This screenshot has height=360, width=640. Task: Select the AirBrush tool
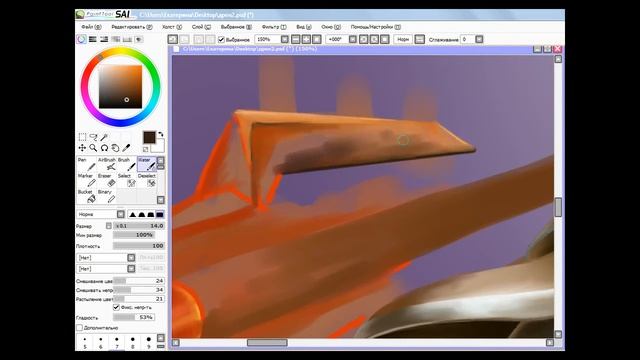pyautogui.click(x=107, y=164)
